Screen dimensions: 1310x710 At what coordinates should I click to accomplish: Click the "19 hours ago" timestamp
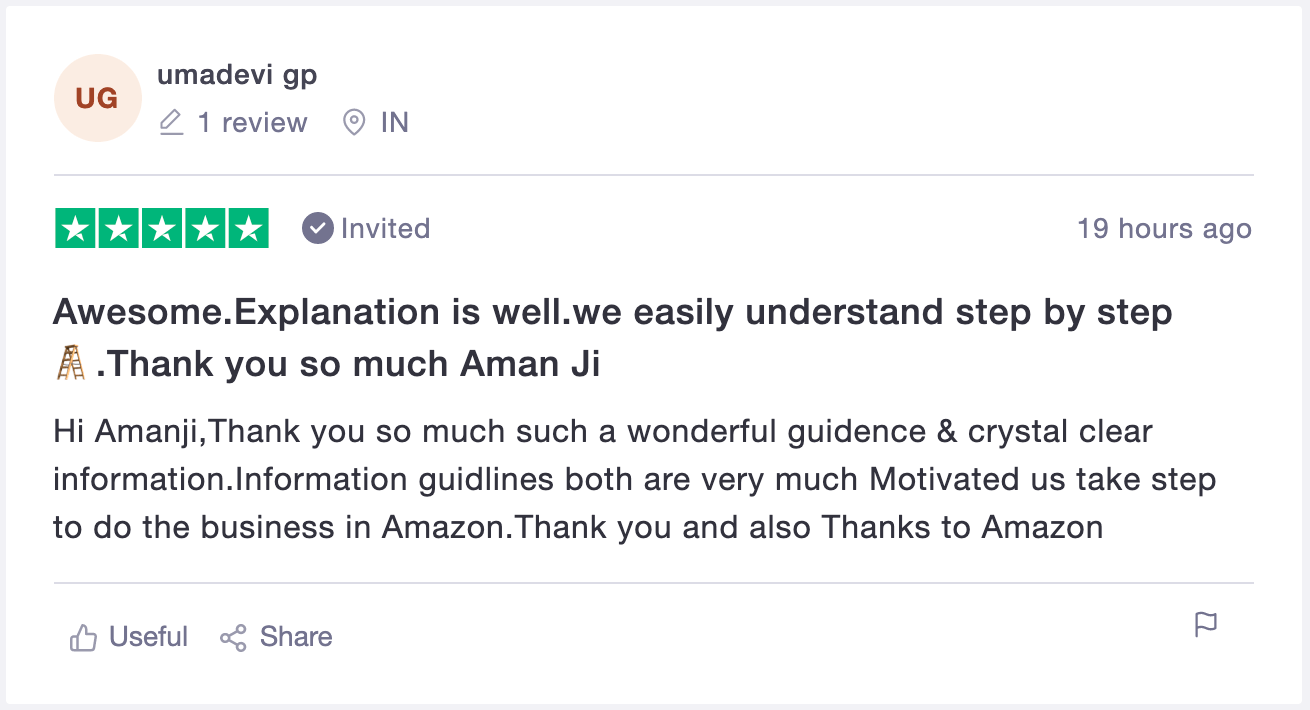tap(1164, 229)
